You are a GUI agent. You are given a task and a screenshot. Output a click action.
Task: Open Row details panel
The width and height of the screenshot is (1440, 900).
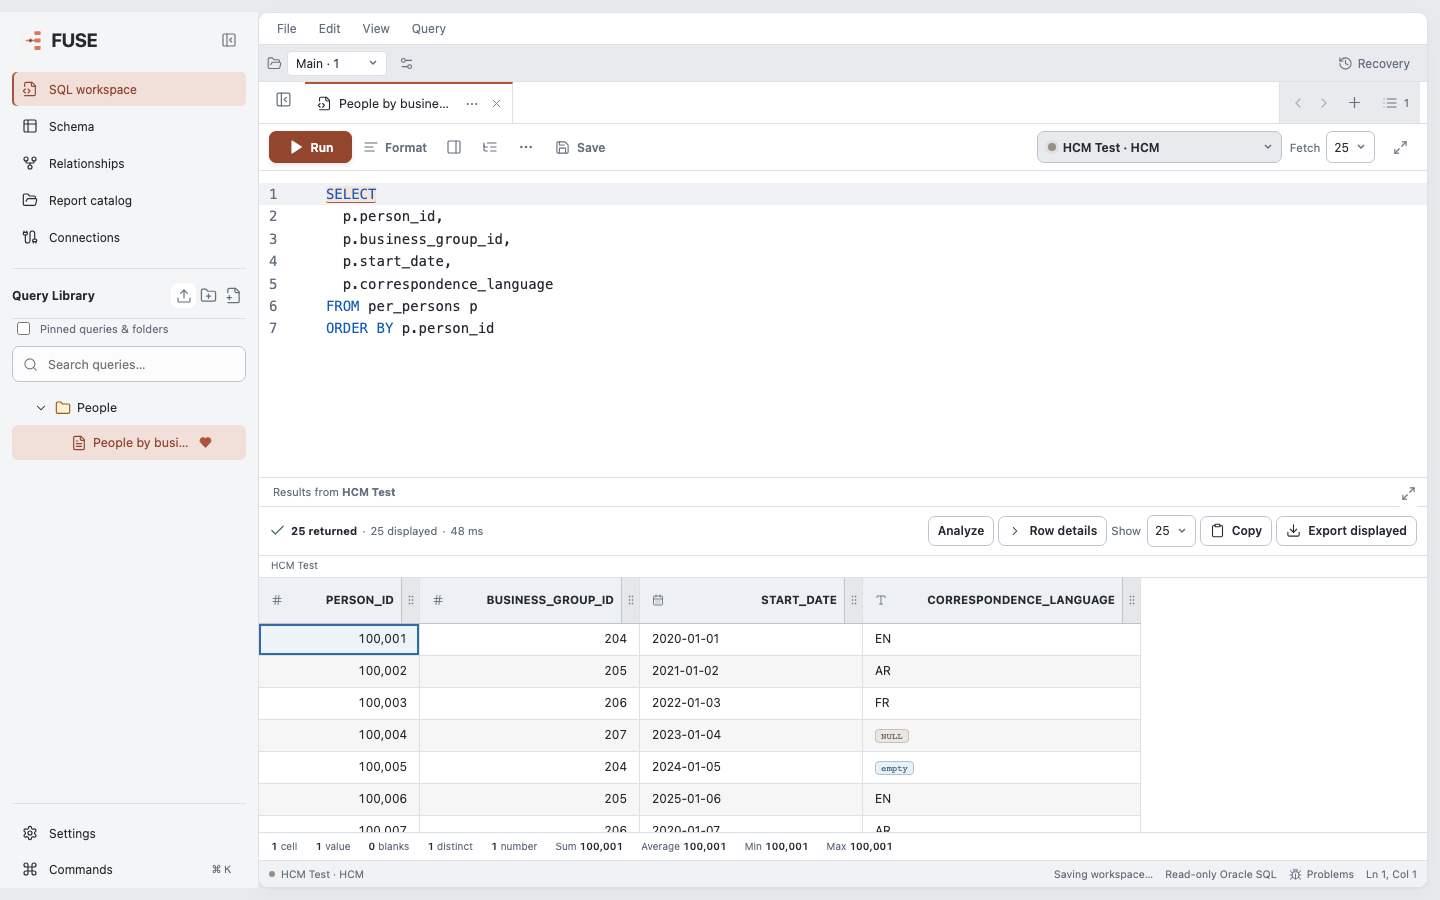coord(1053,531)
